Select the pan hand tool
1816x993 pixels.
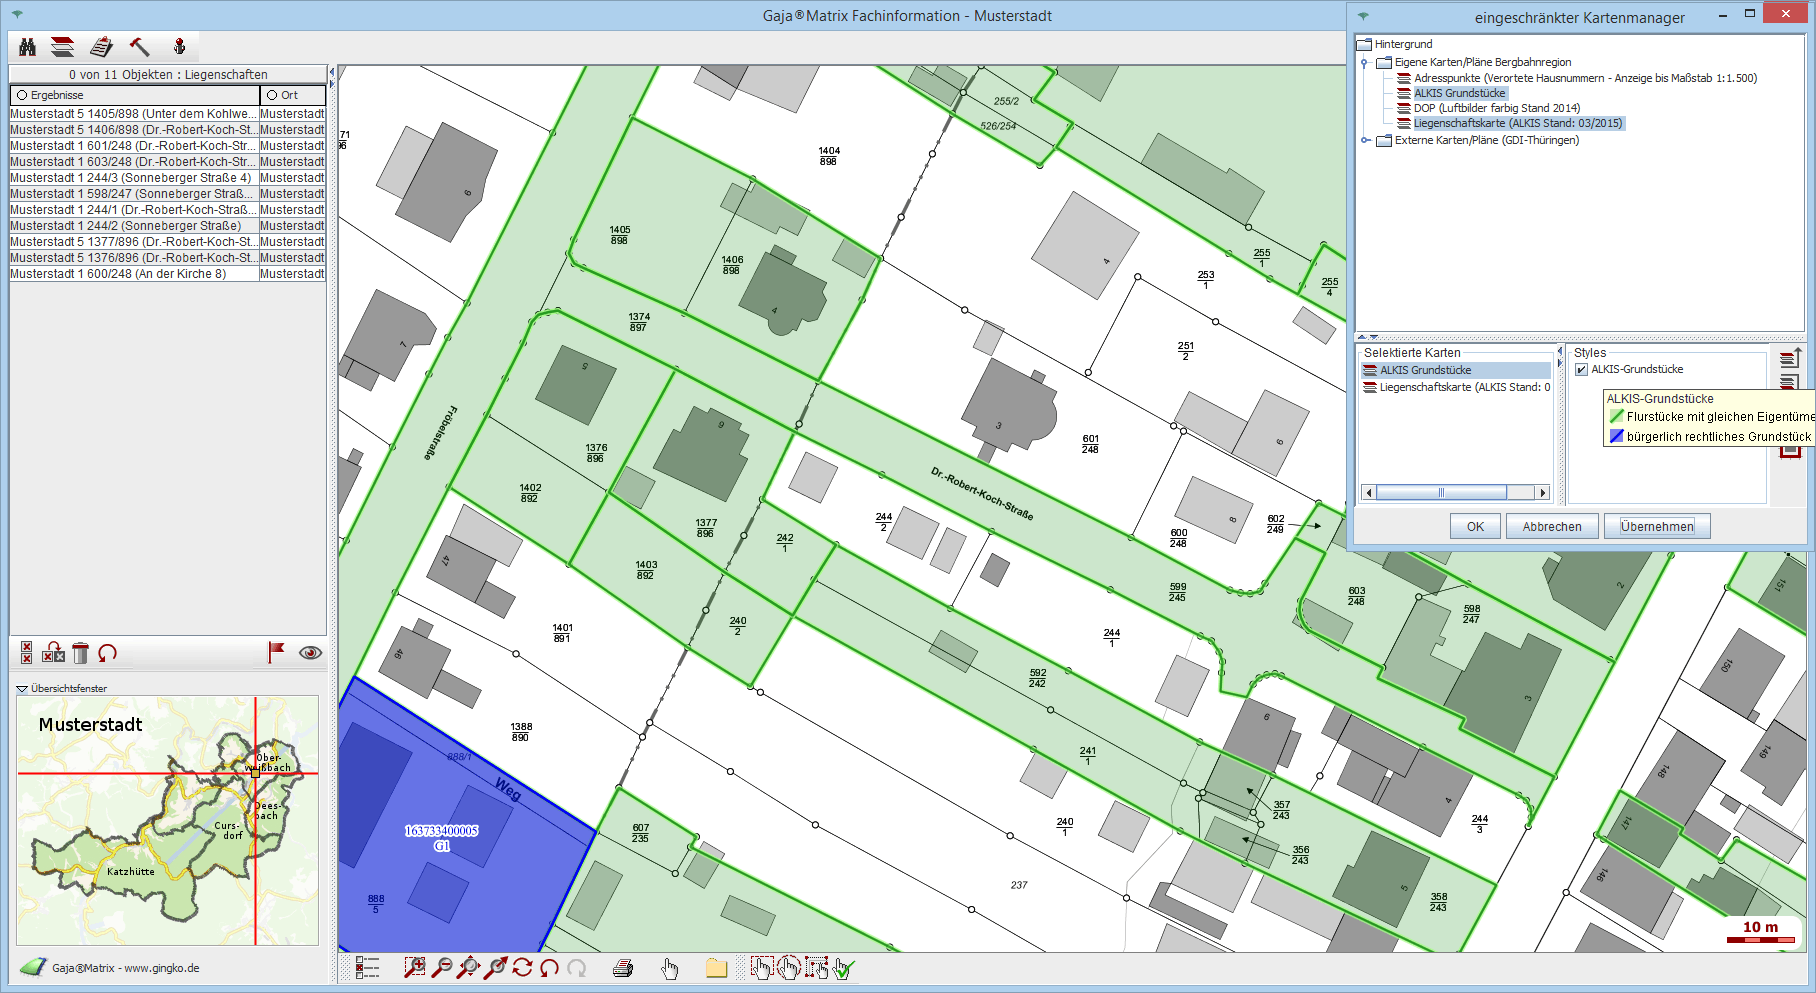pyautogui.click(x=670, y=968)
